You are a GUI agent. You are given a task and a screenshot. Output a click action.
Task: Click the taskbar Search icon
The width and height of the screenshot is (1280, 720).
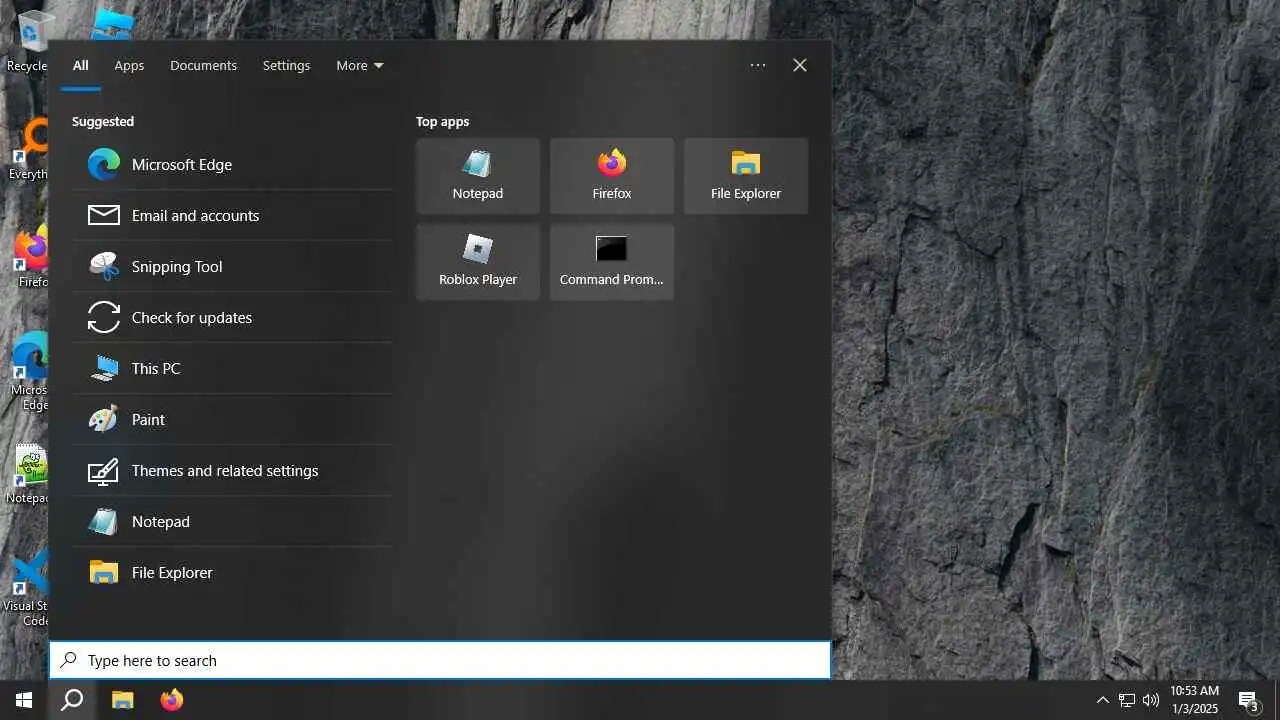(x=72, y=700)
